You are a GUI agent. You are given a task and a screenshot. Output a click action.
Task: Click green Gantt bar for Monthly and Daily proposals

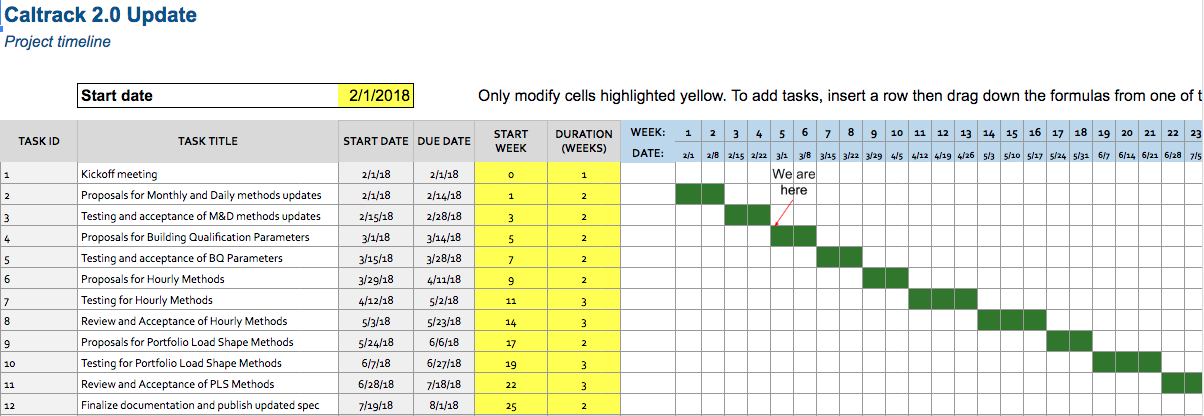[x=700, y=195]
